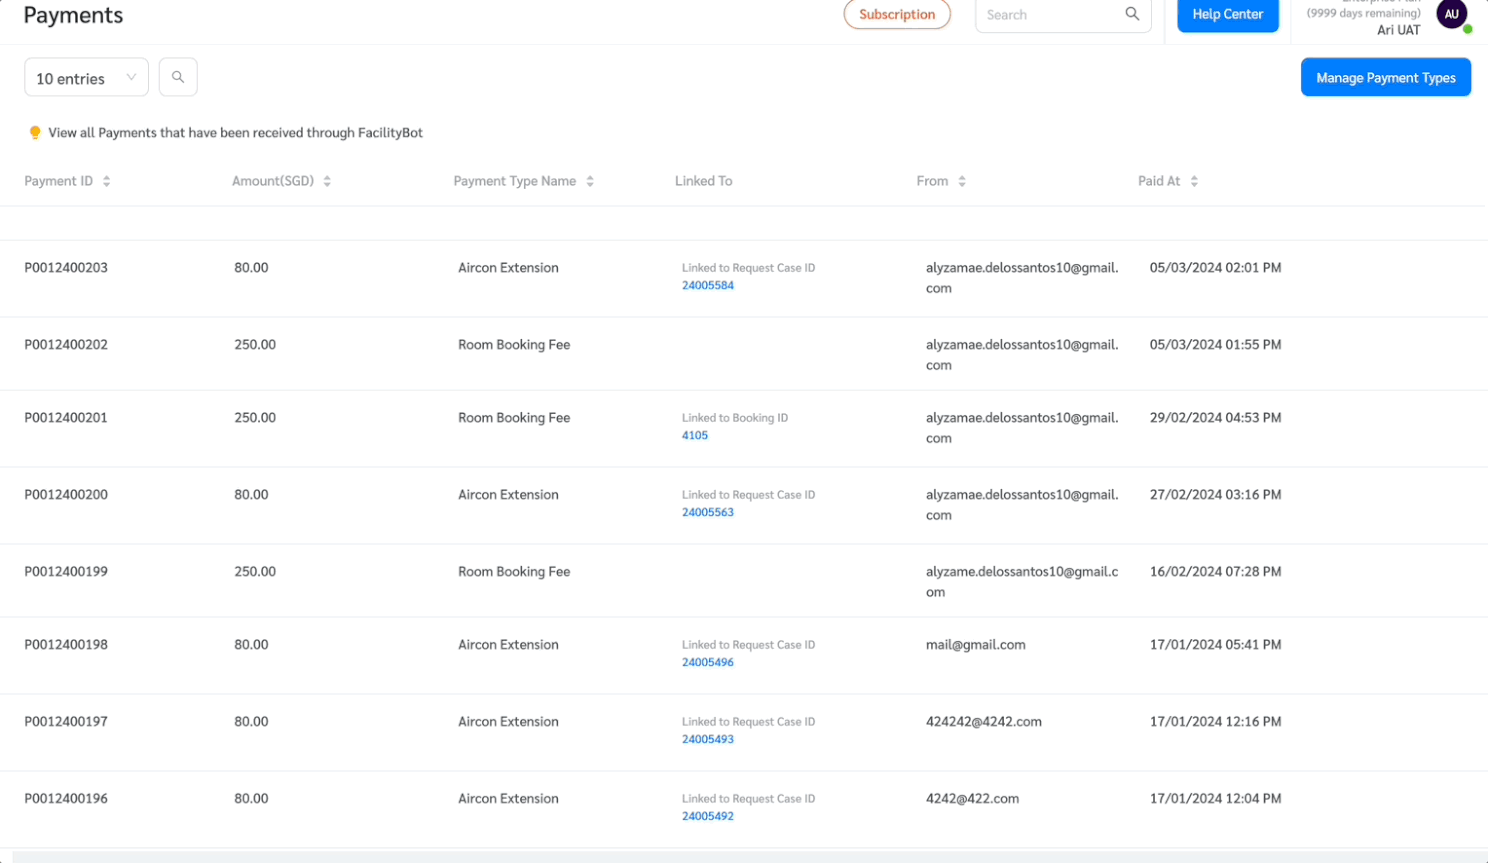Sort by Paid At column arrows
The height and width of the screenshot is (863, 1488).
tap(1194, 181)
